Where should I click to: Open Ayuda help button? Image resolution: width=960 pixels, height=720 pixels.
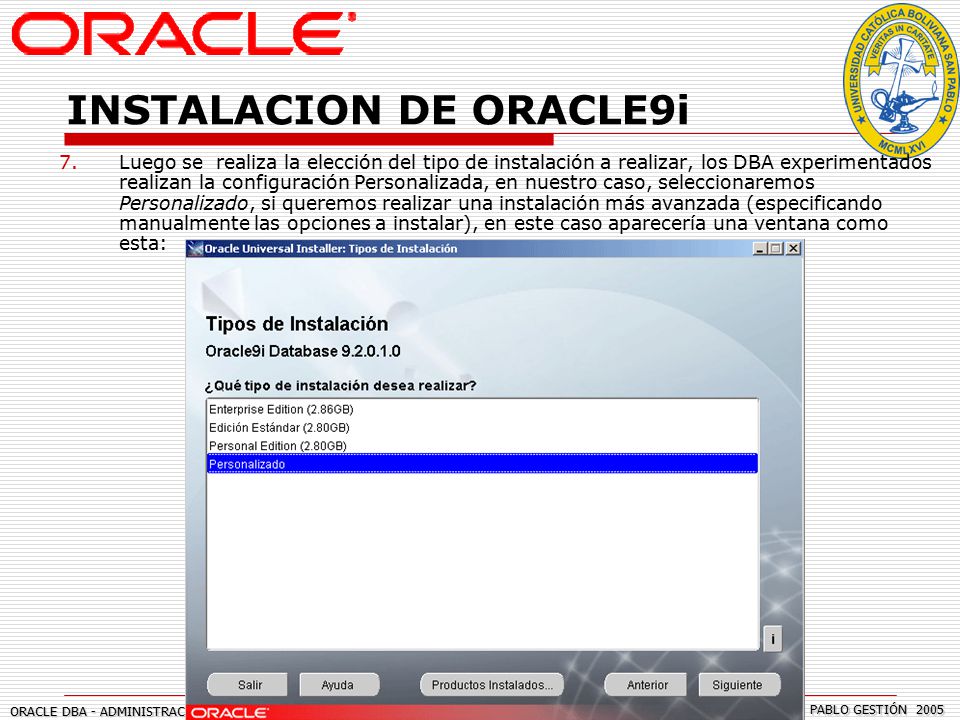click(x=339, y=685)
